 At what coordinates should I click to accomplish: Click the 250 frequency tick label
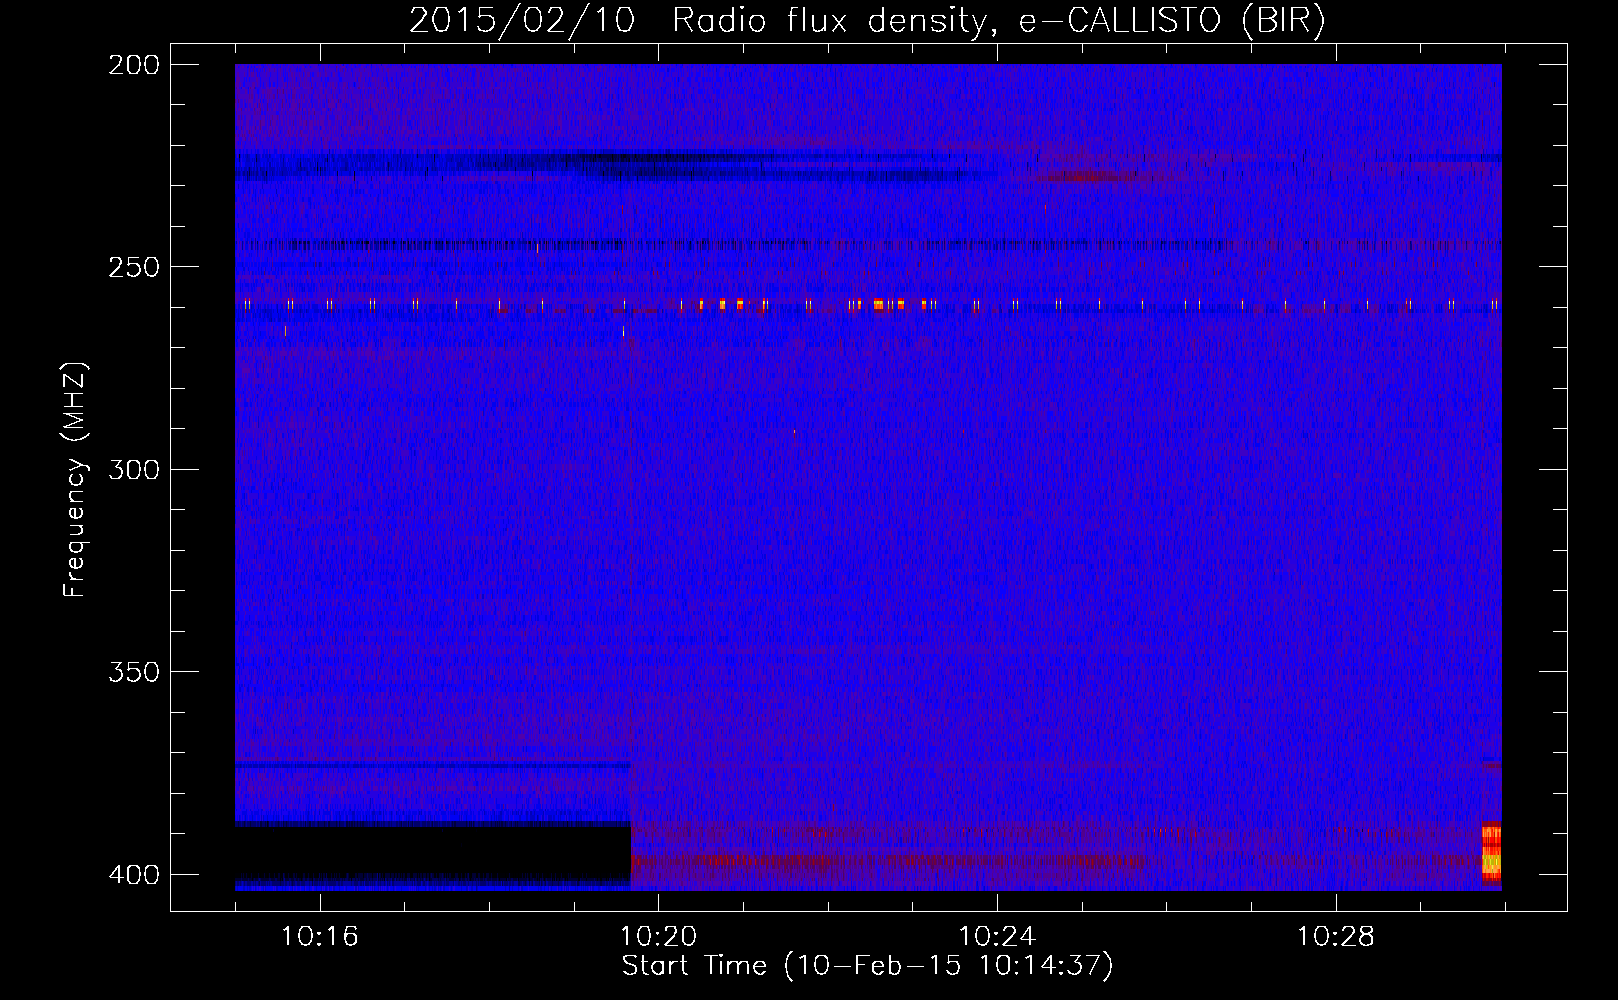point(133,267)
